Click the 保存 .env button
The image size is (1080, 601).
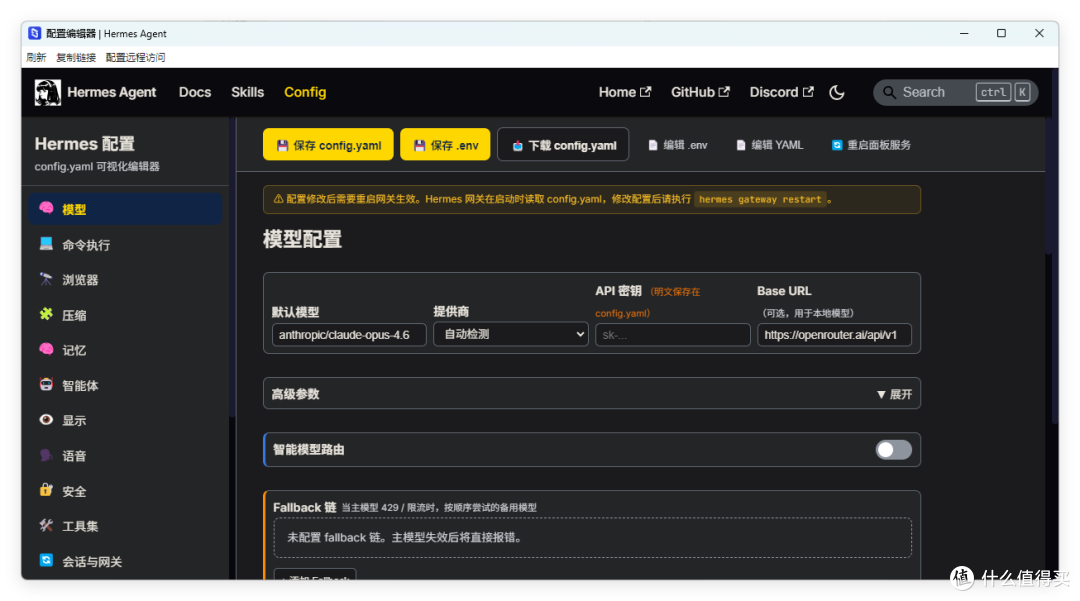(445, 145)
